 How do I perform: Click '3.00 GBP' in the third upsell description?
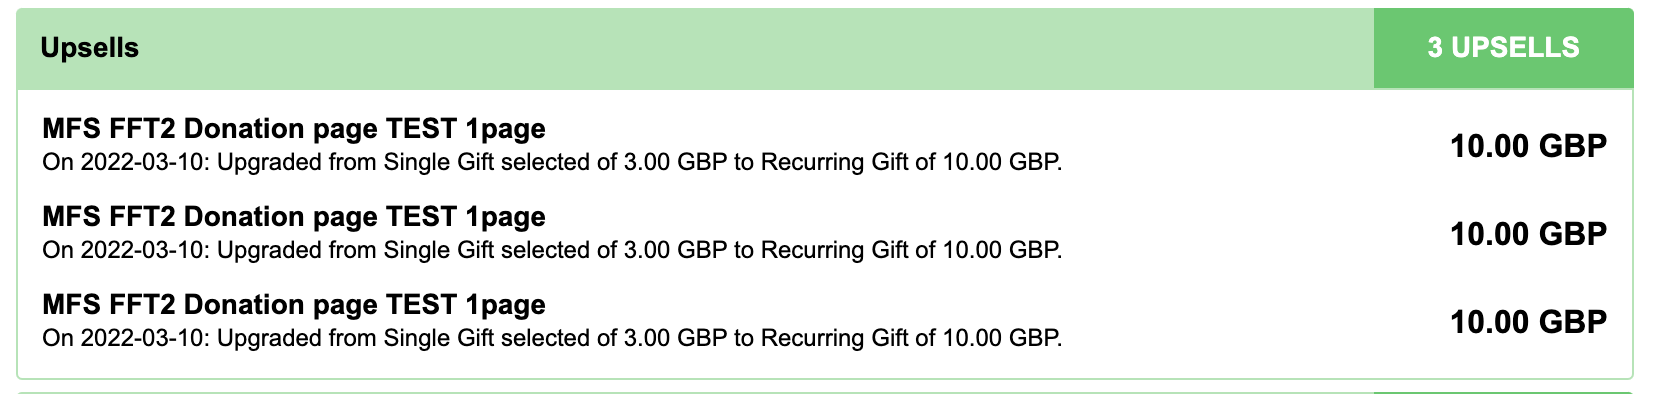click(675, 338)
